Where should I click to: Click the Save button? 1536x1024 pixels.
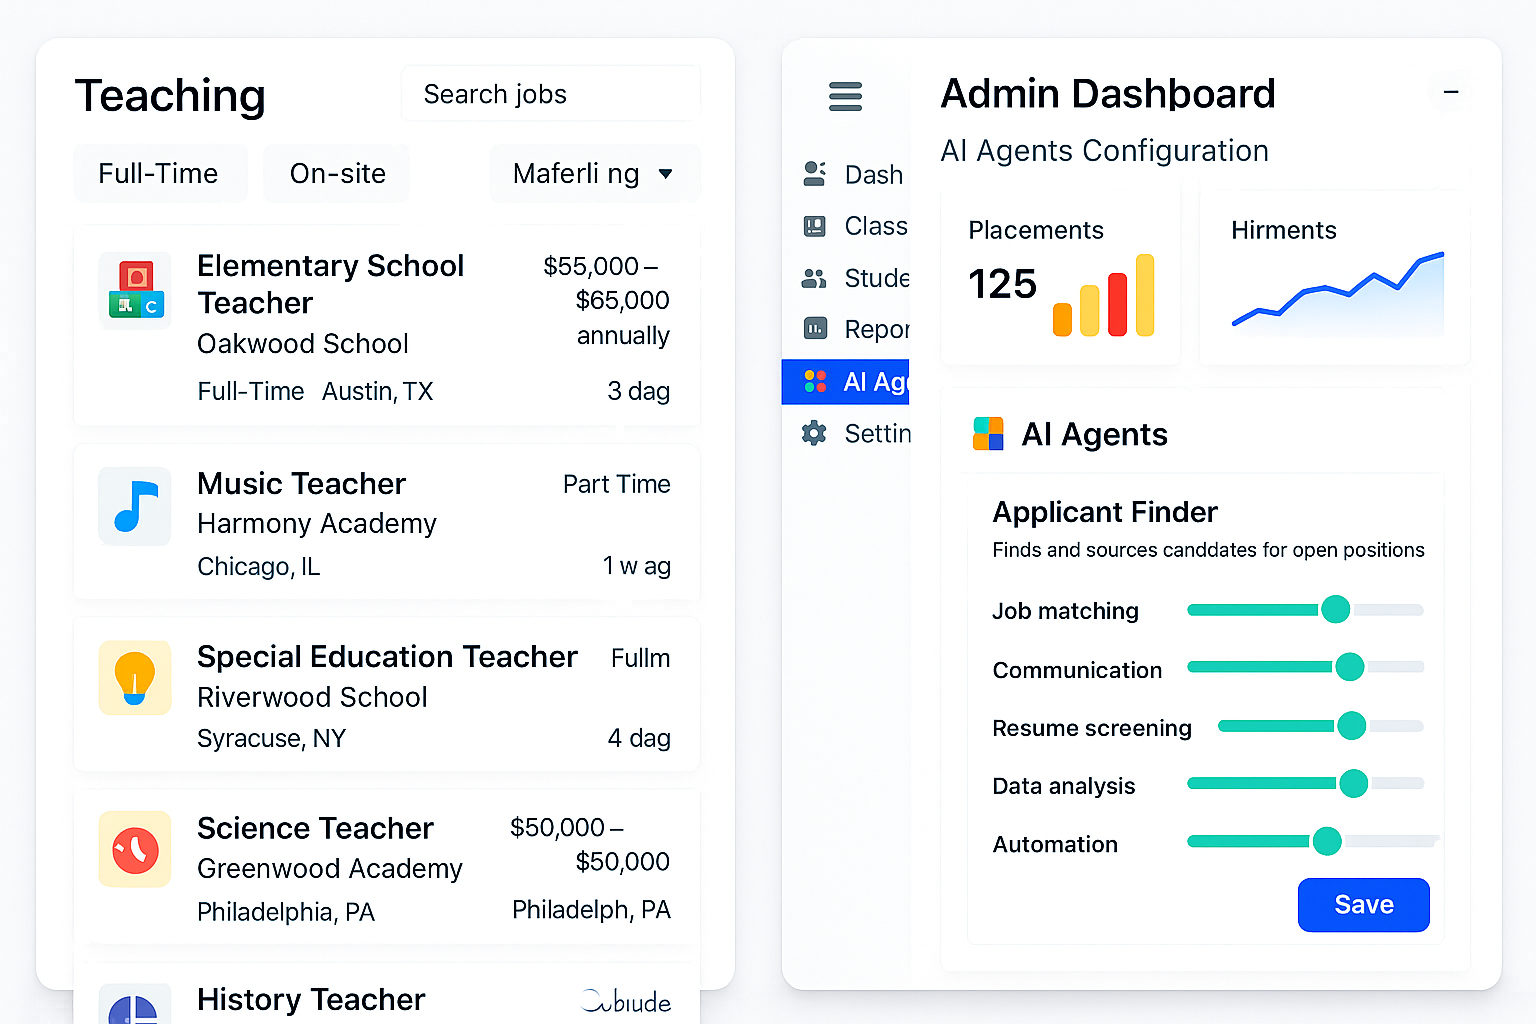(1363, 905)
